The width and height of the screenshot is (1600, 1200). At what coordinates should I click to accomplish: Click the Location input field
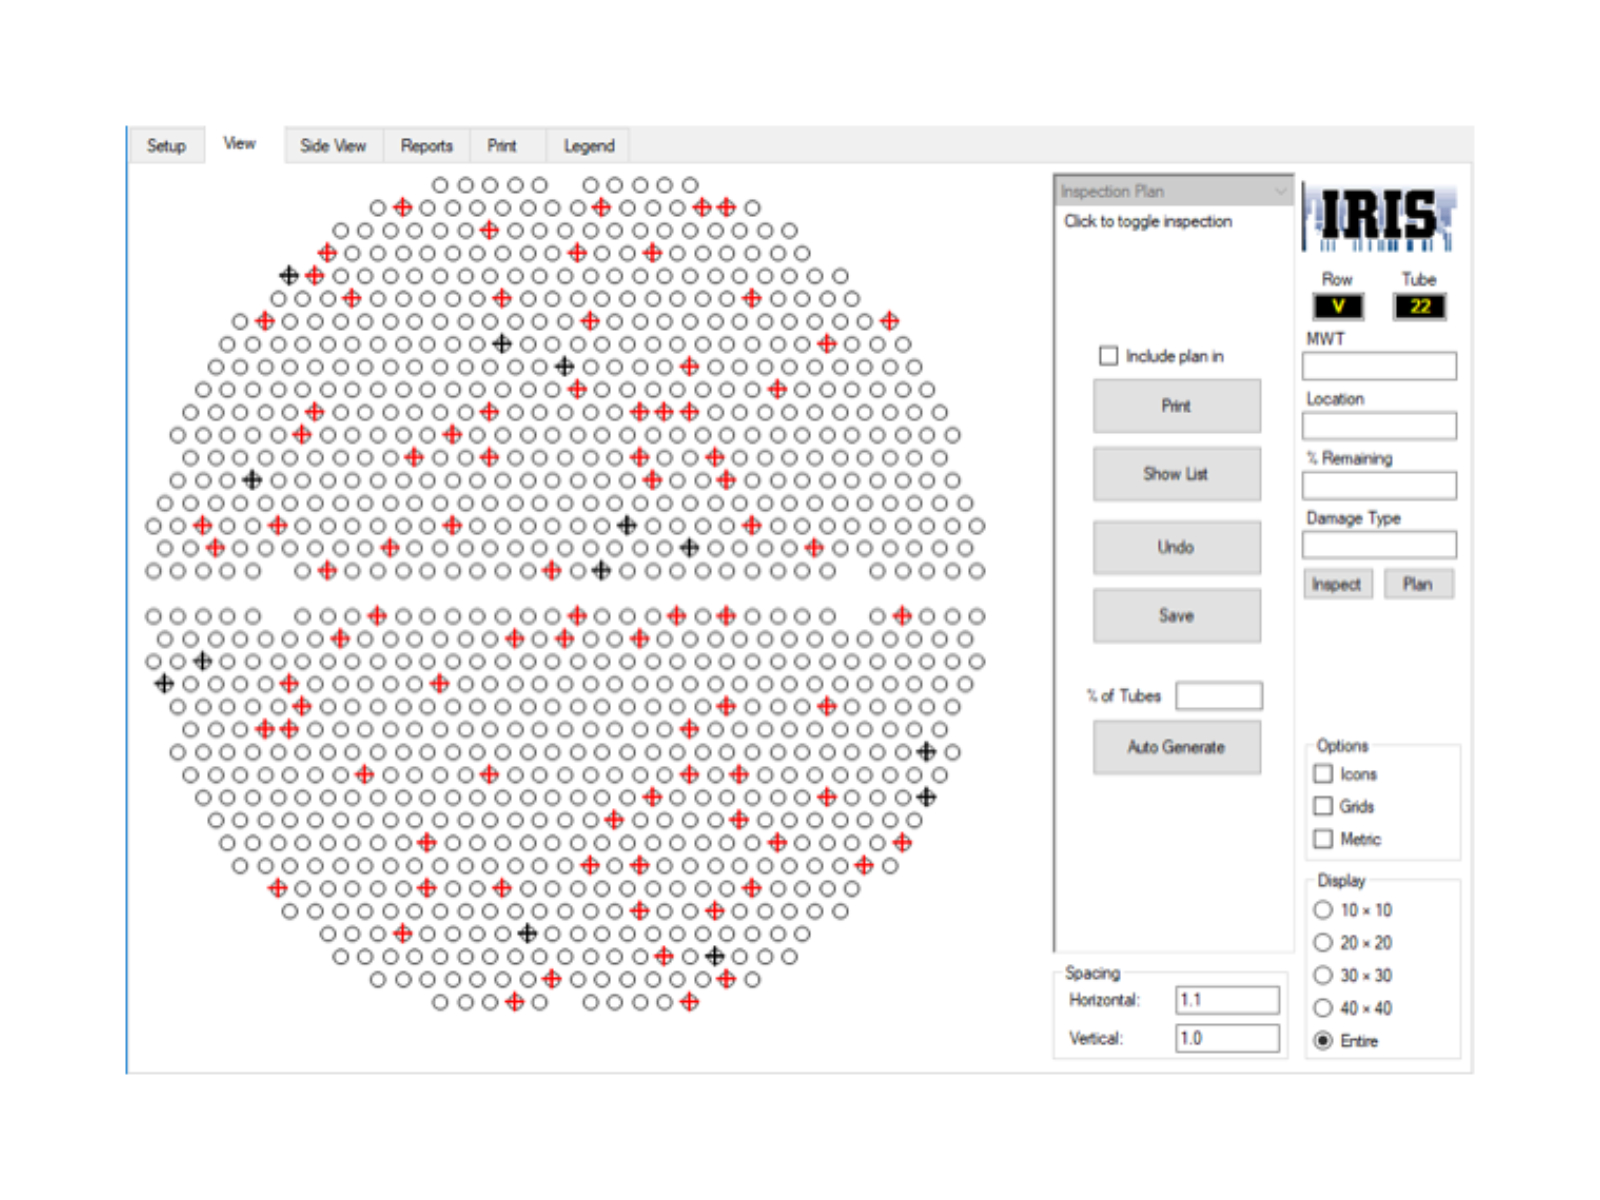click(x=1379, y=426)
